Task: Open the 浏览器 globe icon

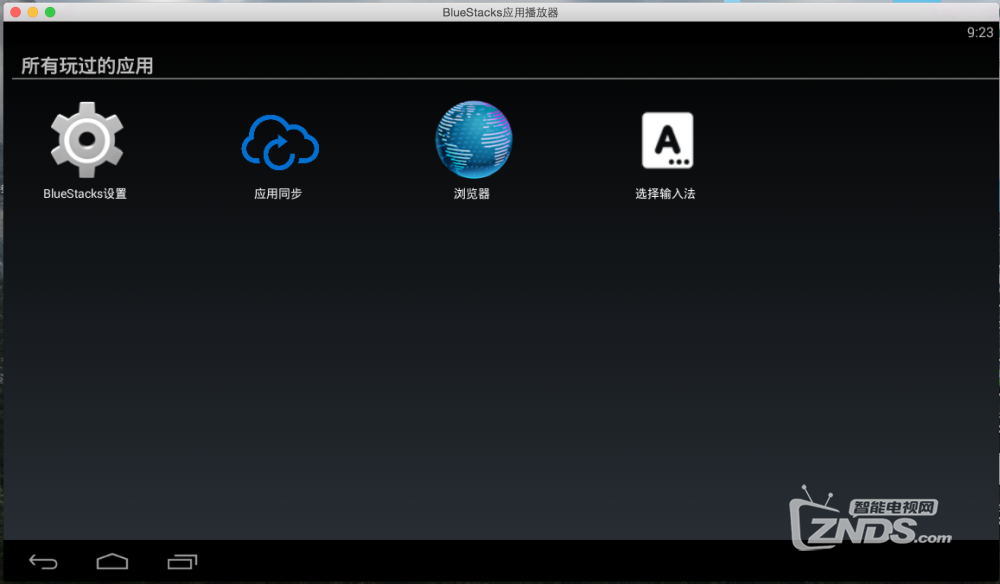Action: pyautogui.click(x=473, y=139)
